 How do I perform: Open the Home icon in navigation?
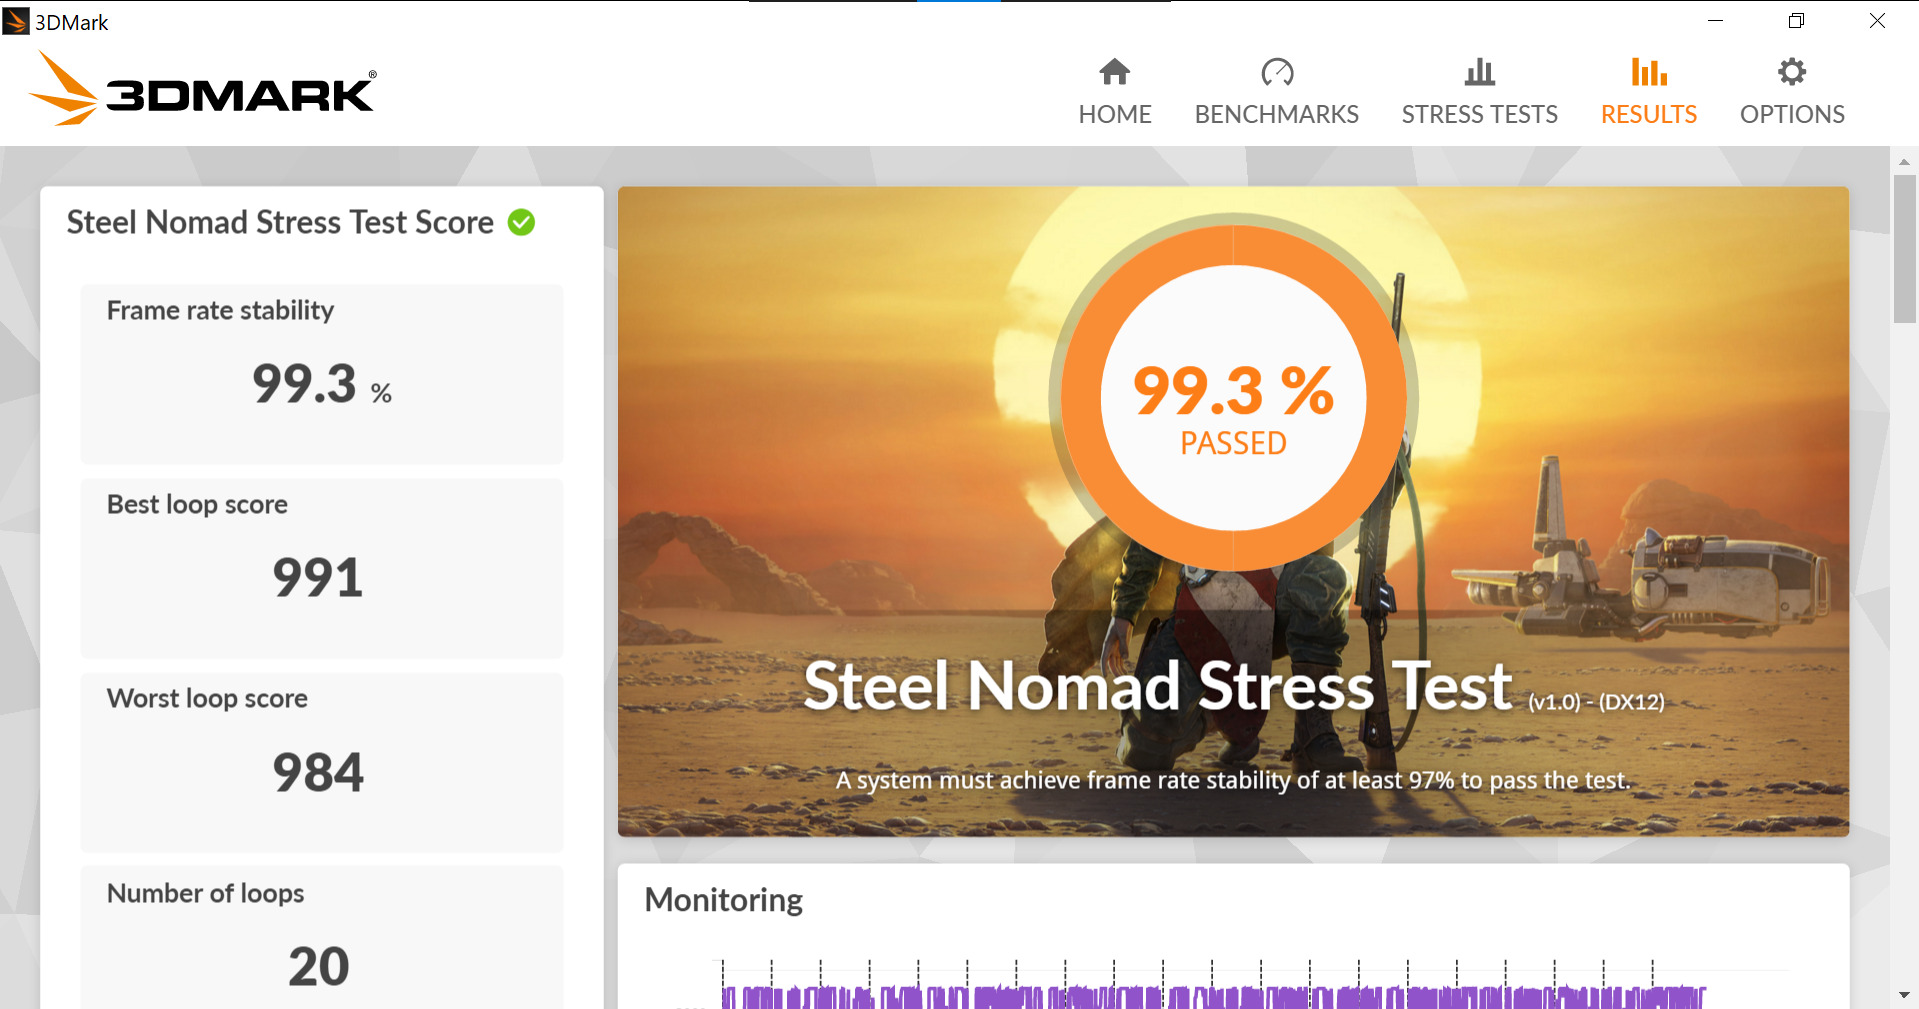(1115, 72)
